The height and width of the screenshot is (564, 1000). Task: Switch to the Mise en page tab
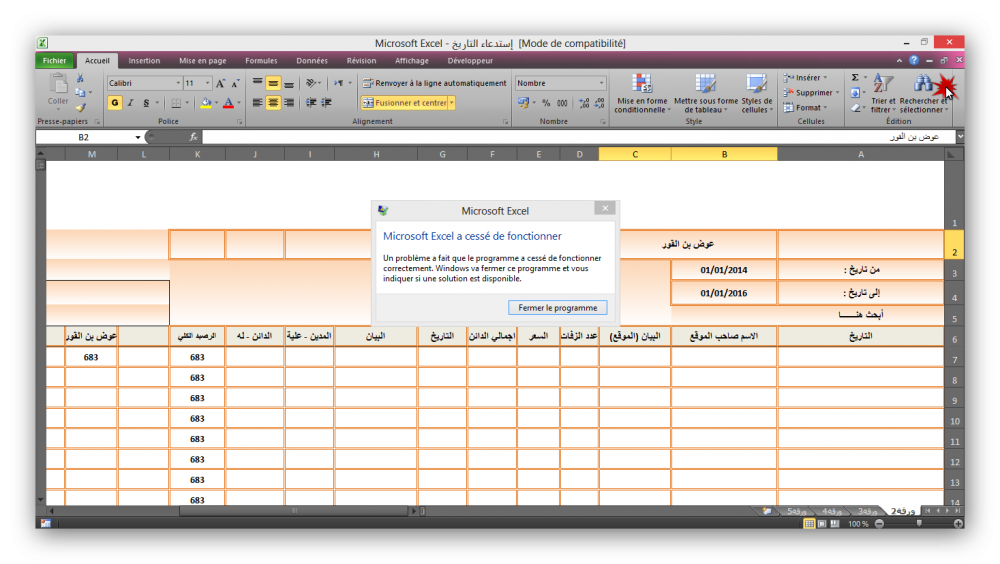[x=203, y=61]
